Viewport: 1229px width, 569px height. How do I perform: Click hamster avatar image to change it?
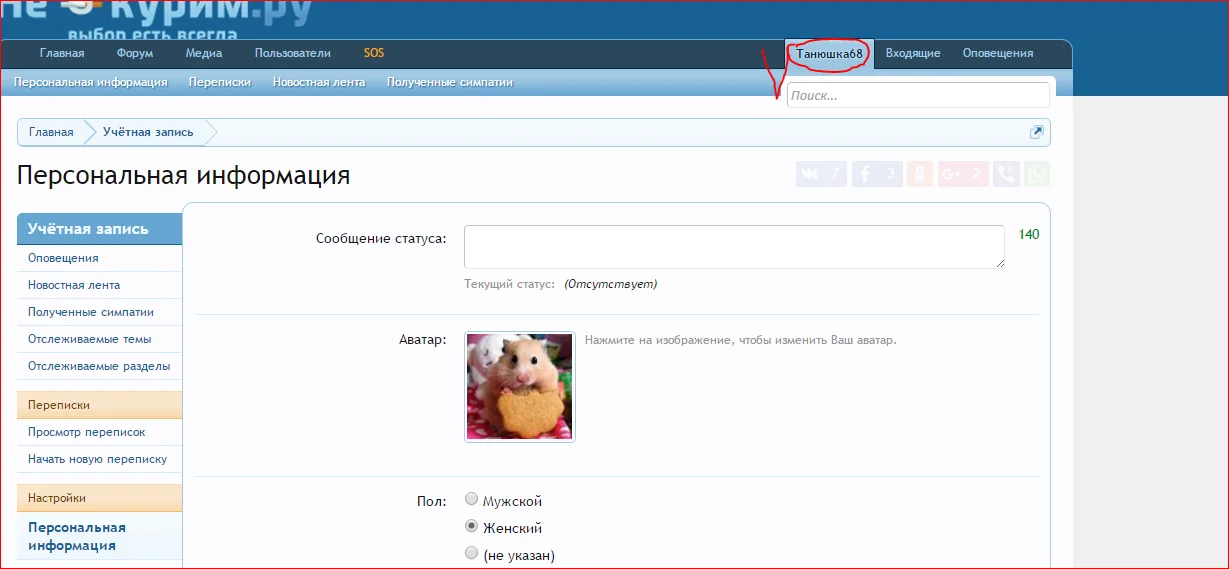point(520,387)
